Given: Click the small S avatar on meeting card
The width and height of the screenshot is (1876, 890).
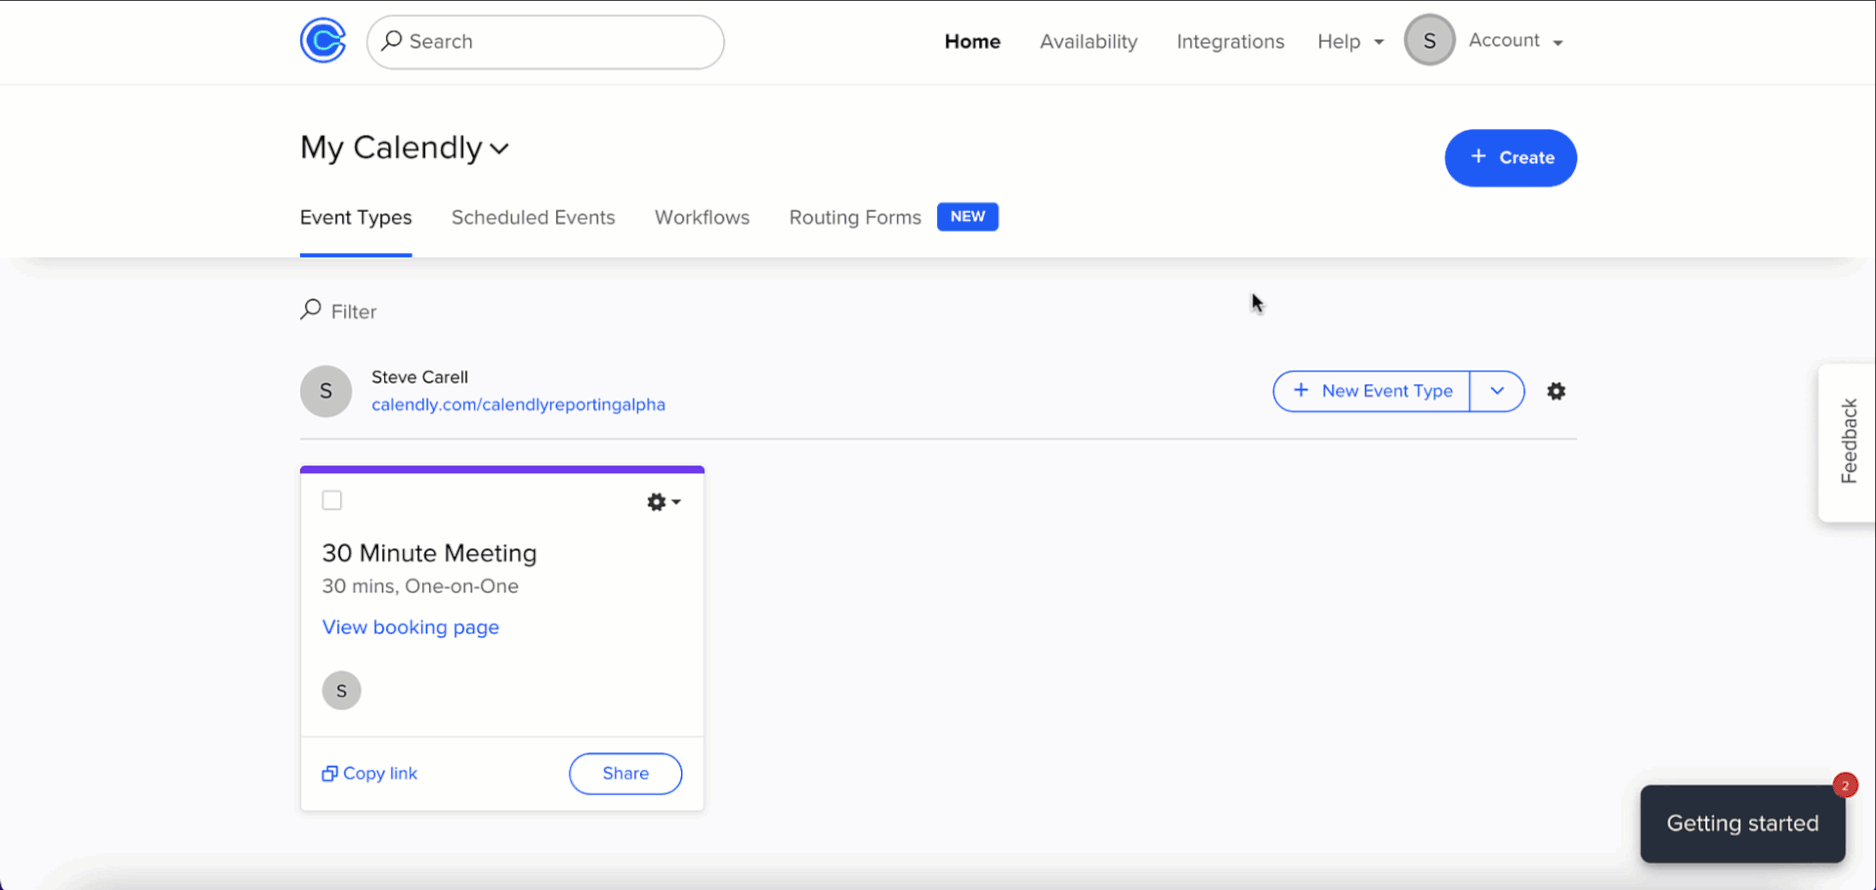Looking at the screenshot, I should (341, 691).
